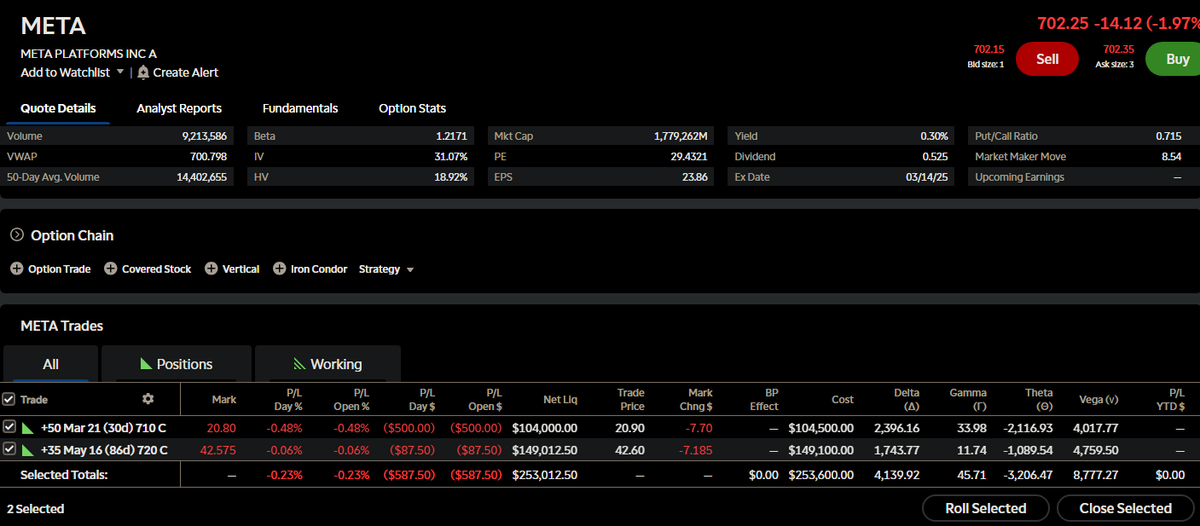Image resolution: width=1200 pixels, height=526 pixels.
Task: Click the 20.80 mark value
Action: coord(221,427)
